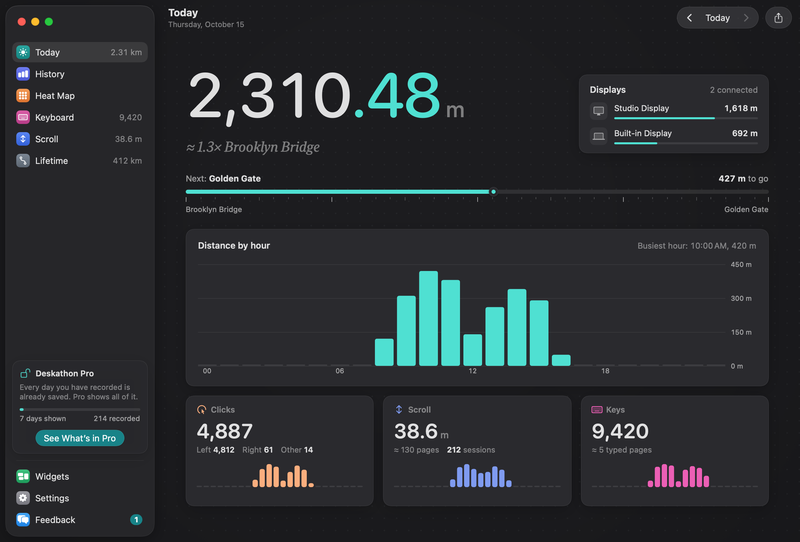Click the Deskathon Pro unlock icon
The height and width of the screenshot is (542, 800).
[x=25, y=373]
